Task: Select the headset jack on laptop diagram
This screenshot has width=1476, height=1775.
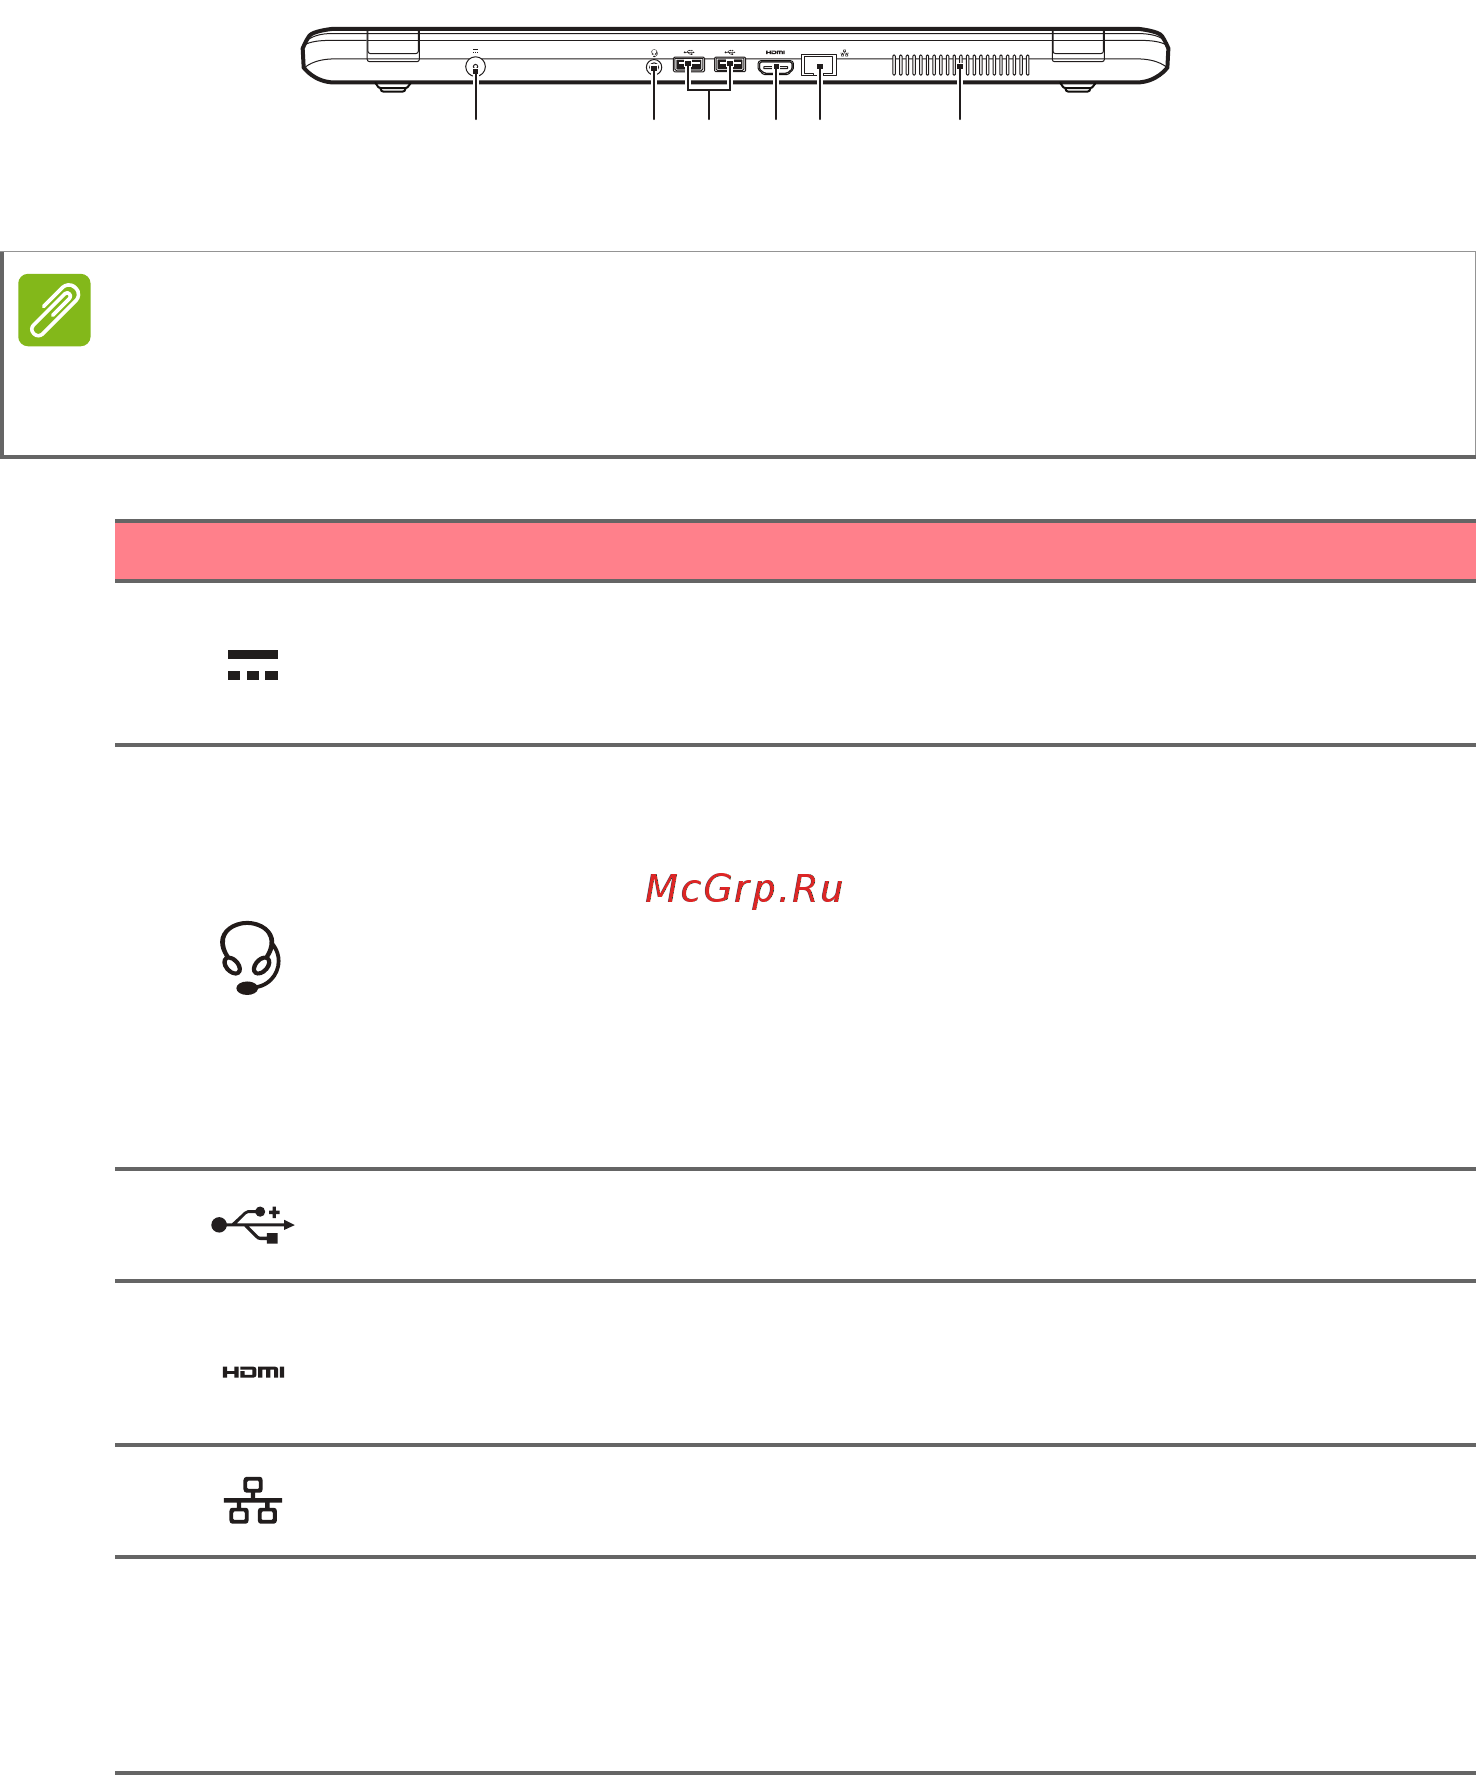Action: (653, 68)
